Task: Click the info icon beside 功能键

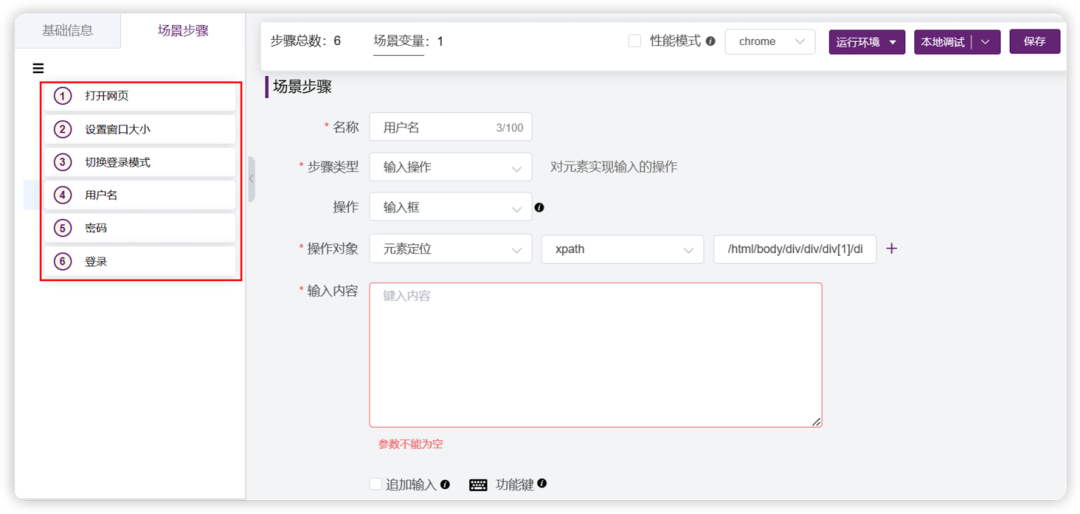Action: (542, 484)
